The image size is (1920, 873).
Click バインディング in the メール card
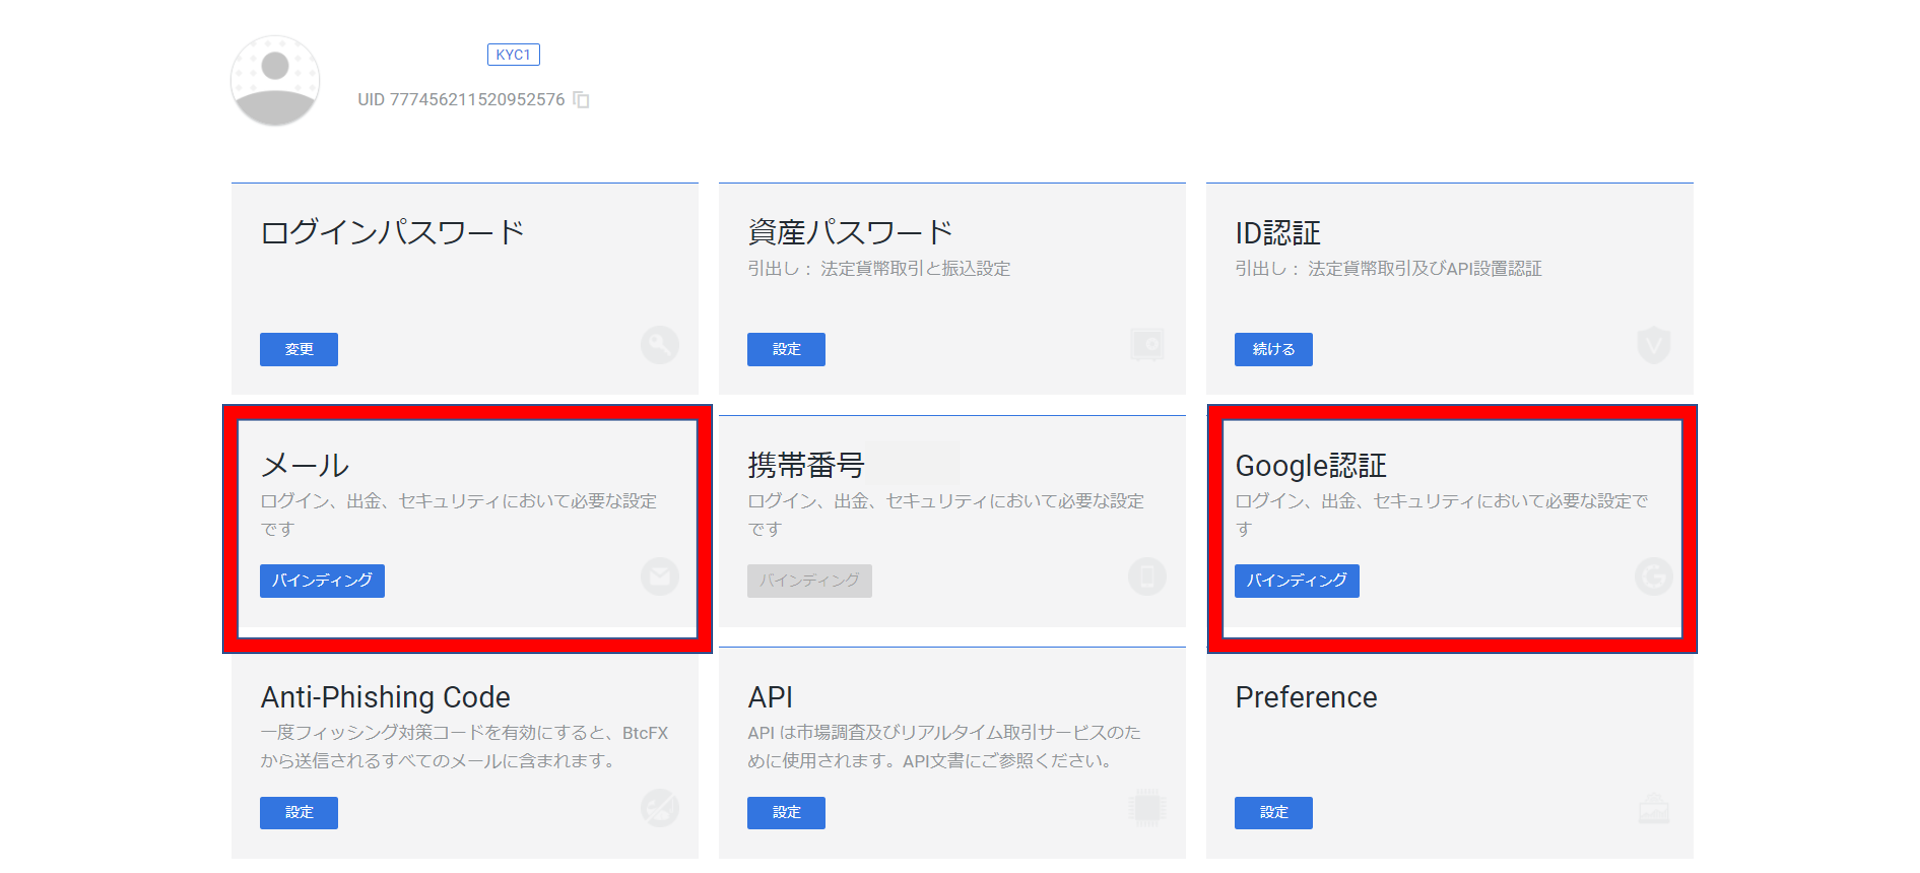(x=322, y=581)
